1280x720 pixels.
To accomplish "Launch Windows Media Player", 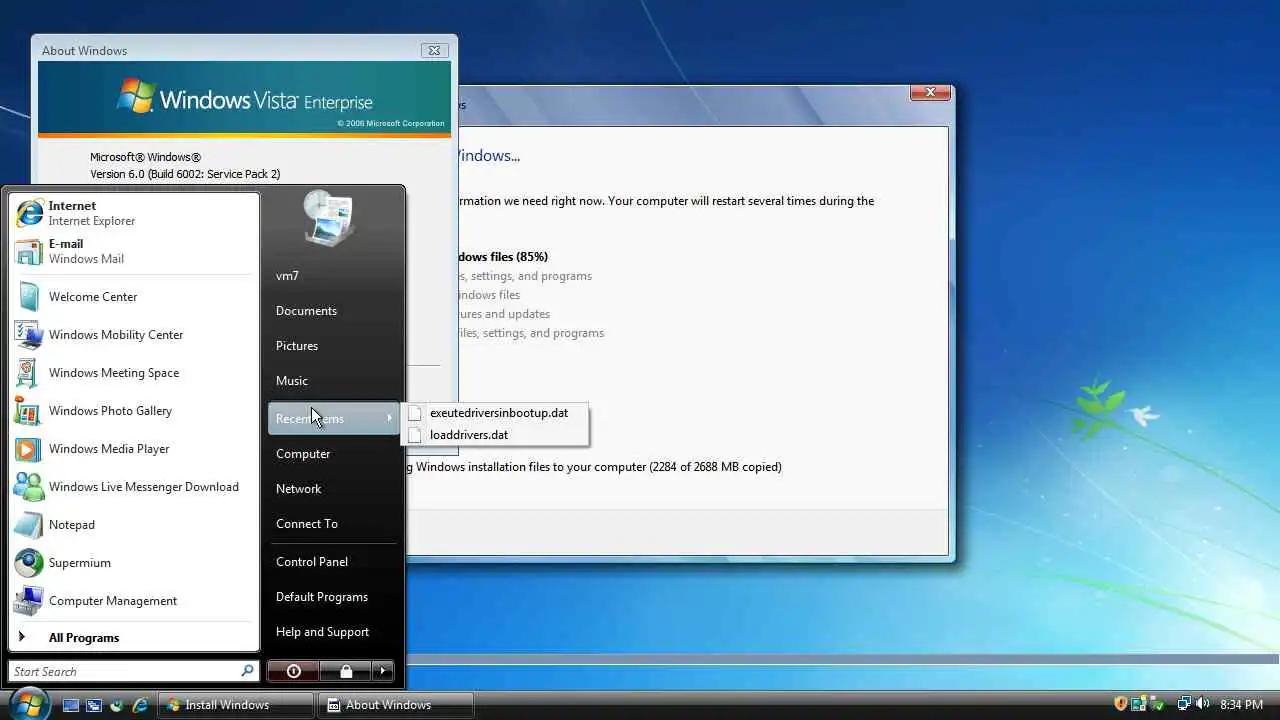I will [x=134, y=449].
